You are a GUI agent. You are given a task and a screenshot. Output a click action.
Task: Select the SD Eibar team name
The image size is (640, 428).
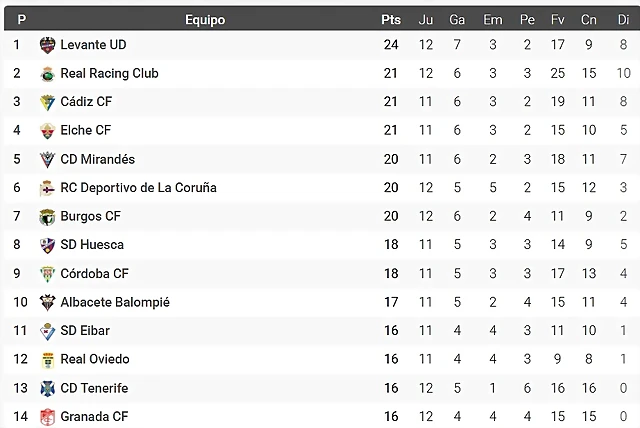pos(85,330)
